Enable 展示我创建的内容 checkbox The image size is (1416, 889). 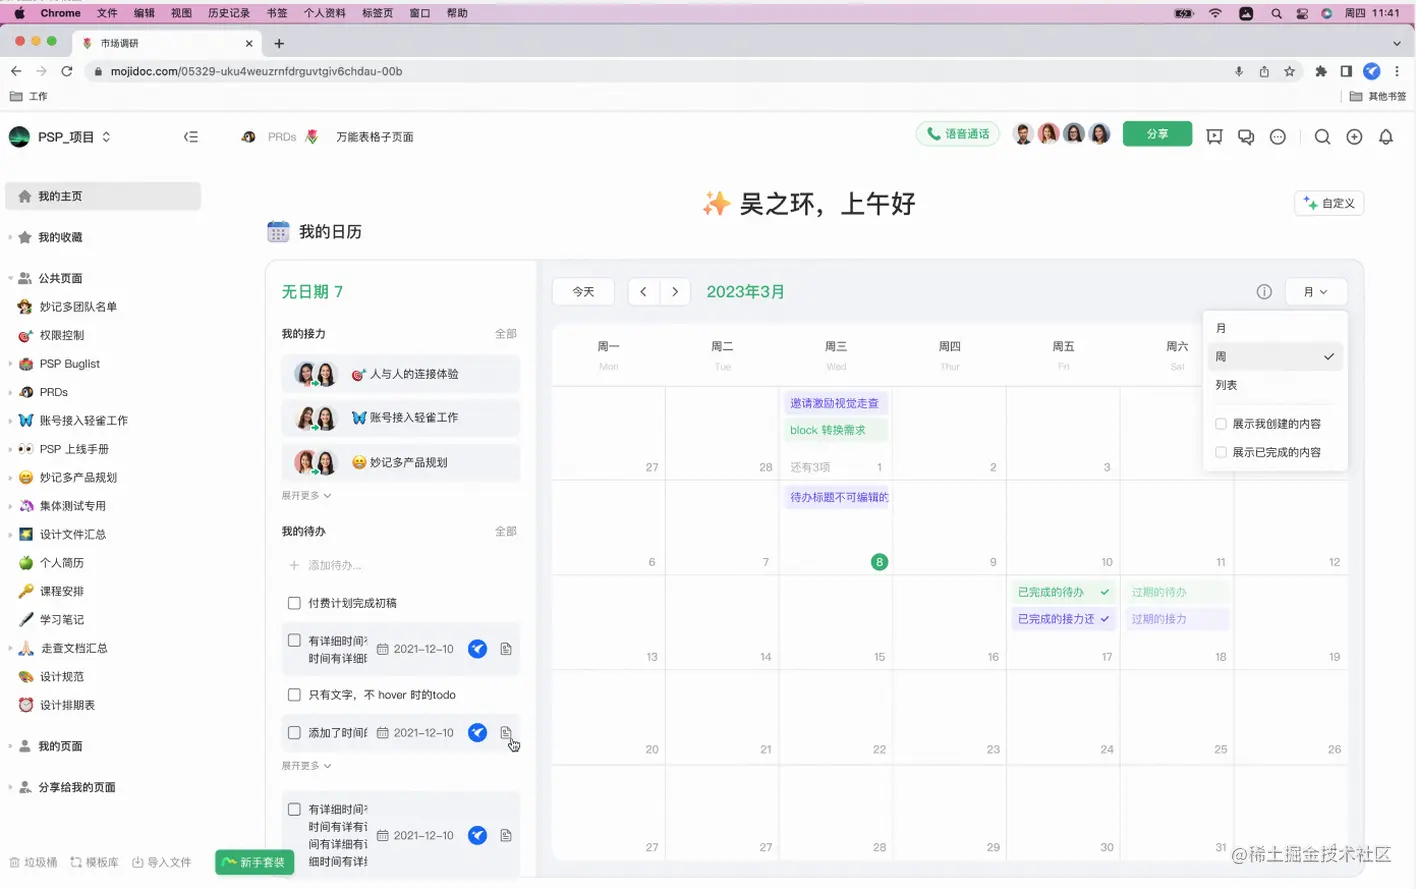[x=1221, y=424]
